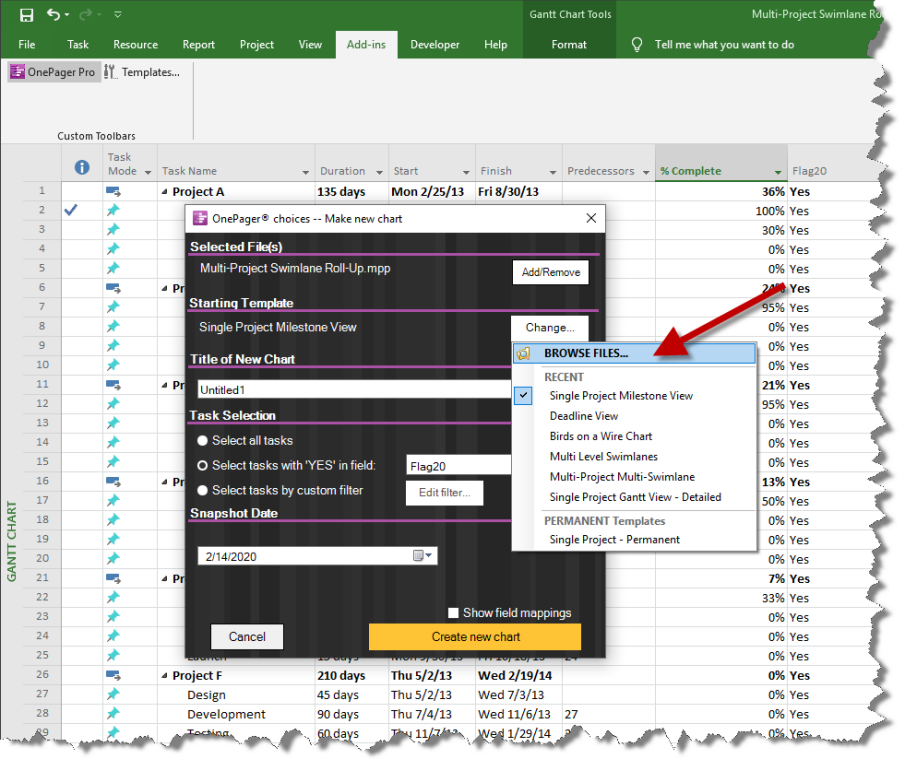The width and height of the screenshot is (900, 759).
Task: Pick the Single Project - Permanent template
Action: 615,540
